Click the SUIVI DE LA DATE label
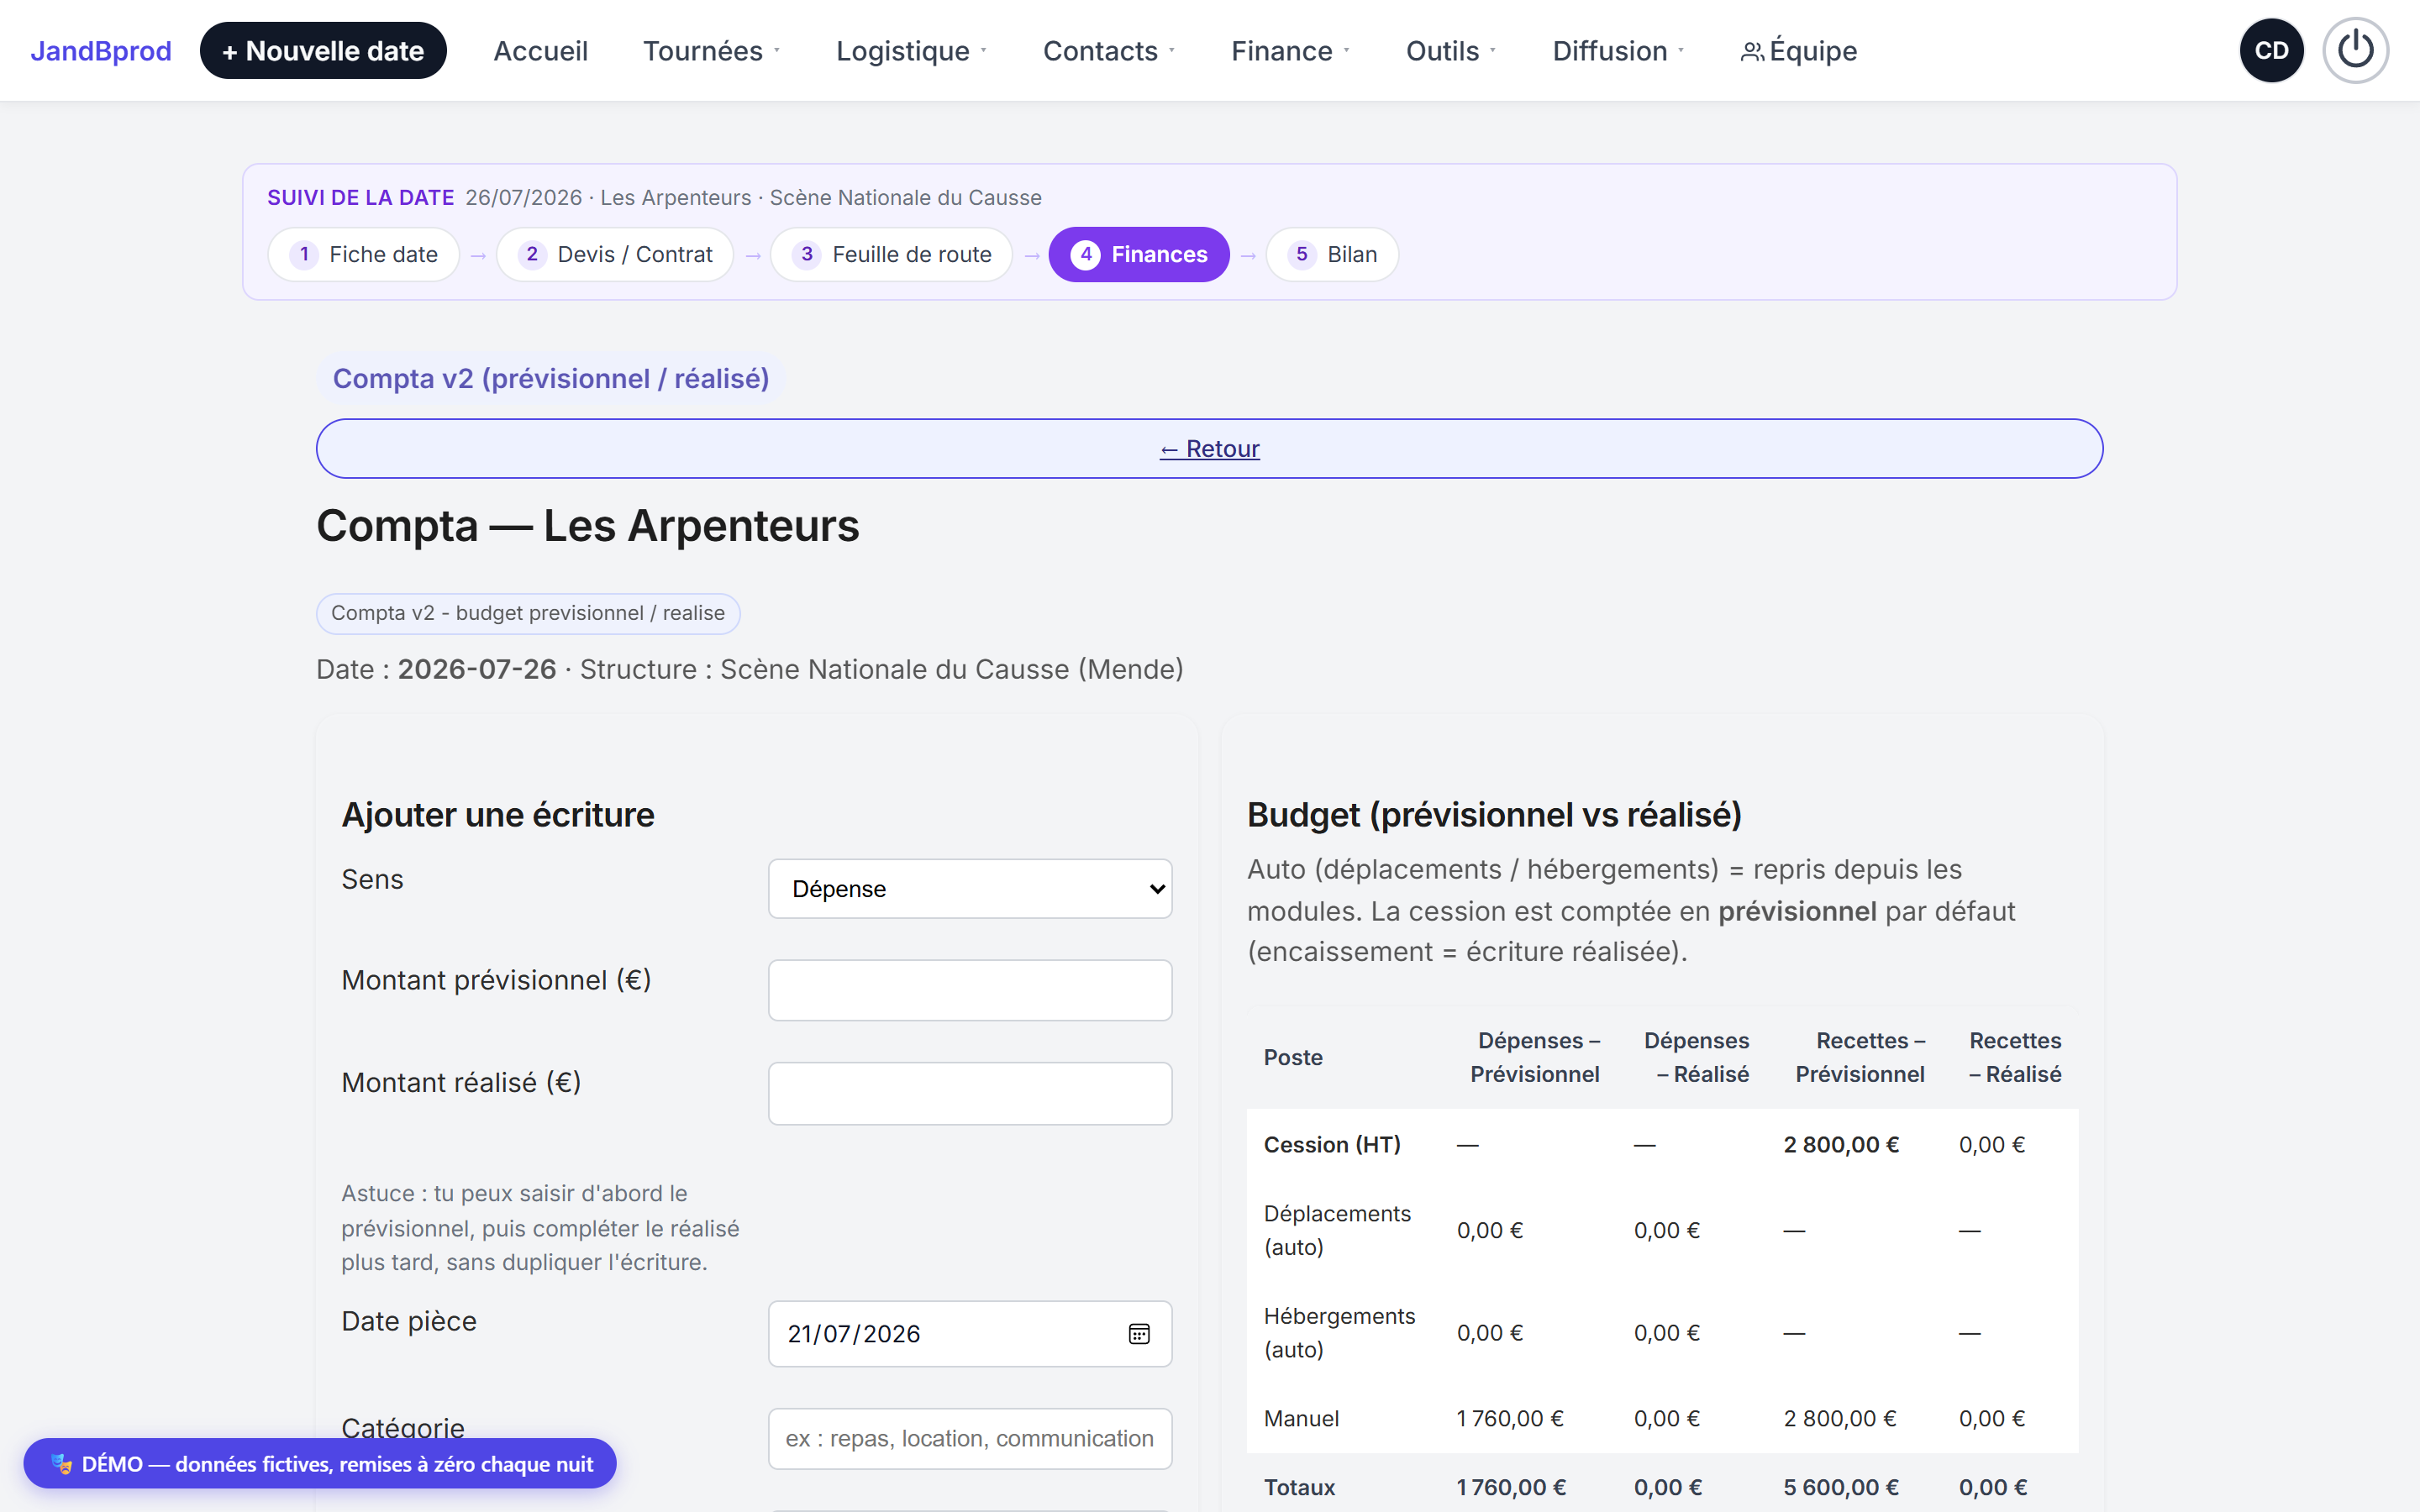The height and width of the screenshot is (1512, 2420). (x=360, y=197)
